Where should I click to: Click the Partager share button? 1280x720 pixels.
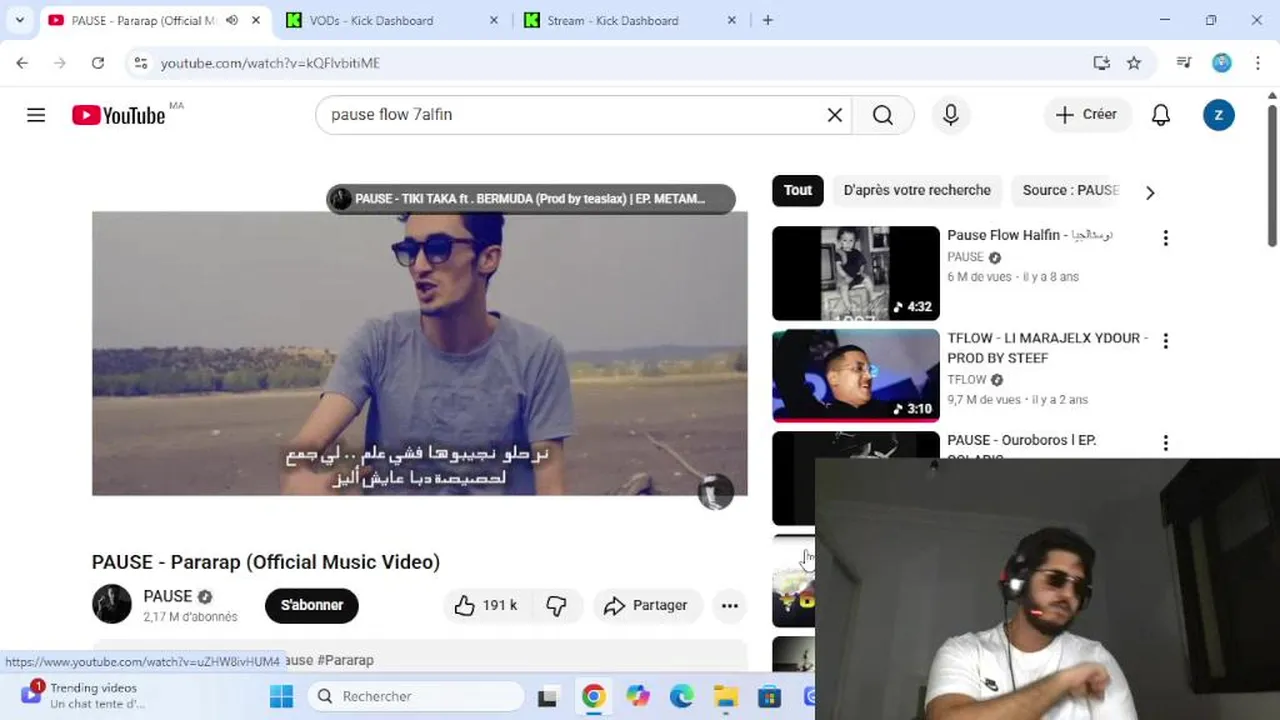click(647, 605)
